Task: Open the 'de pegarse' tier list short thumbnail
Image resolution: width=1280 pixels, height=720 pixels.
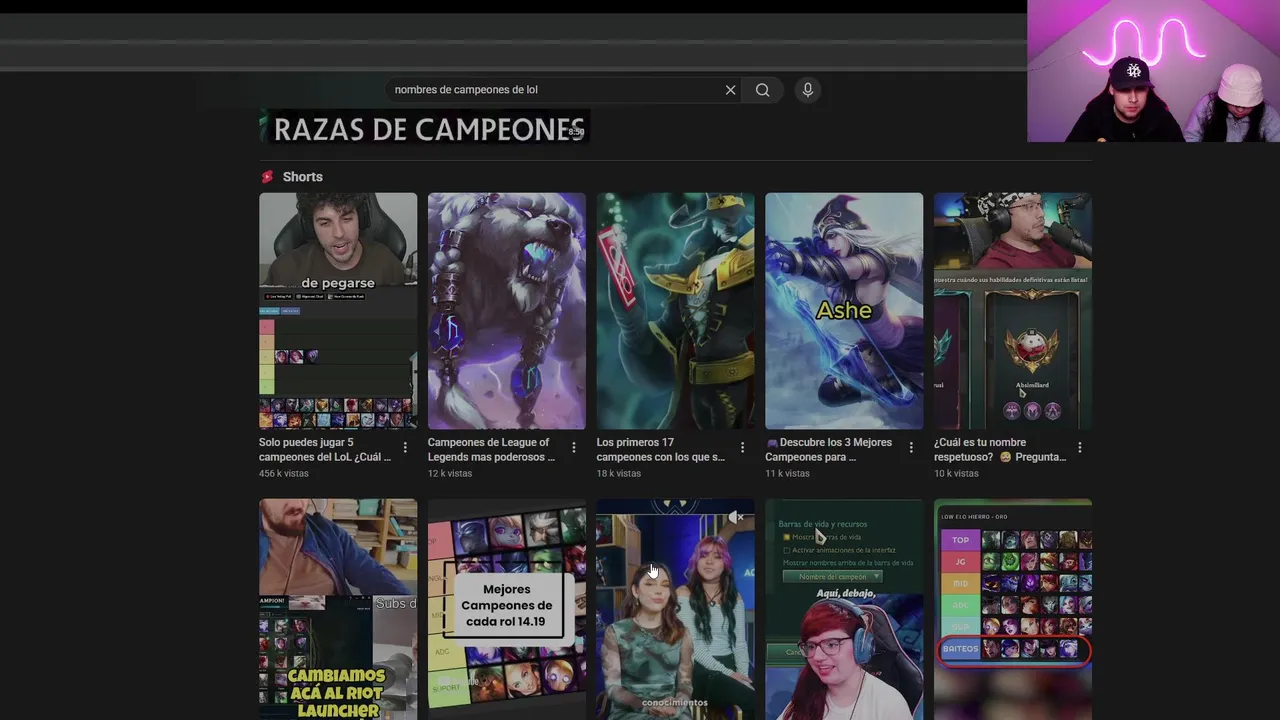Action: [x=338, y=311]
